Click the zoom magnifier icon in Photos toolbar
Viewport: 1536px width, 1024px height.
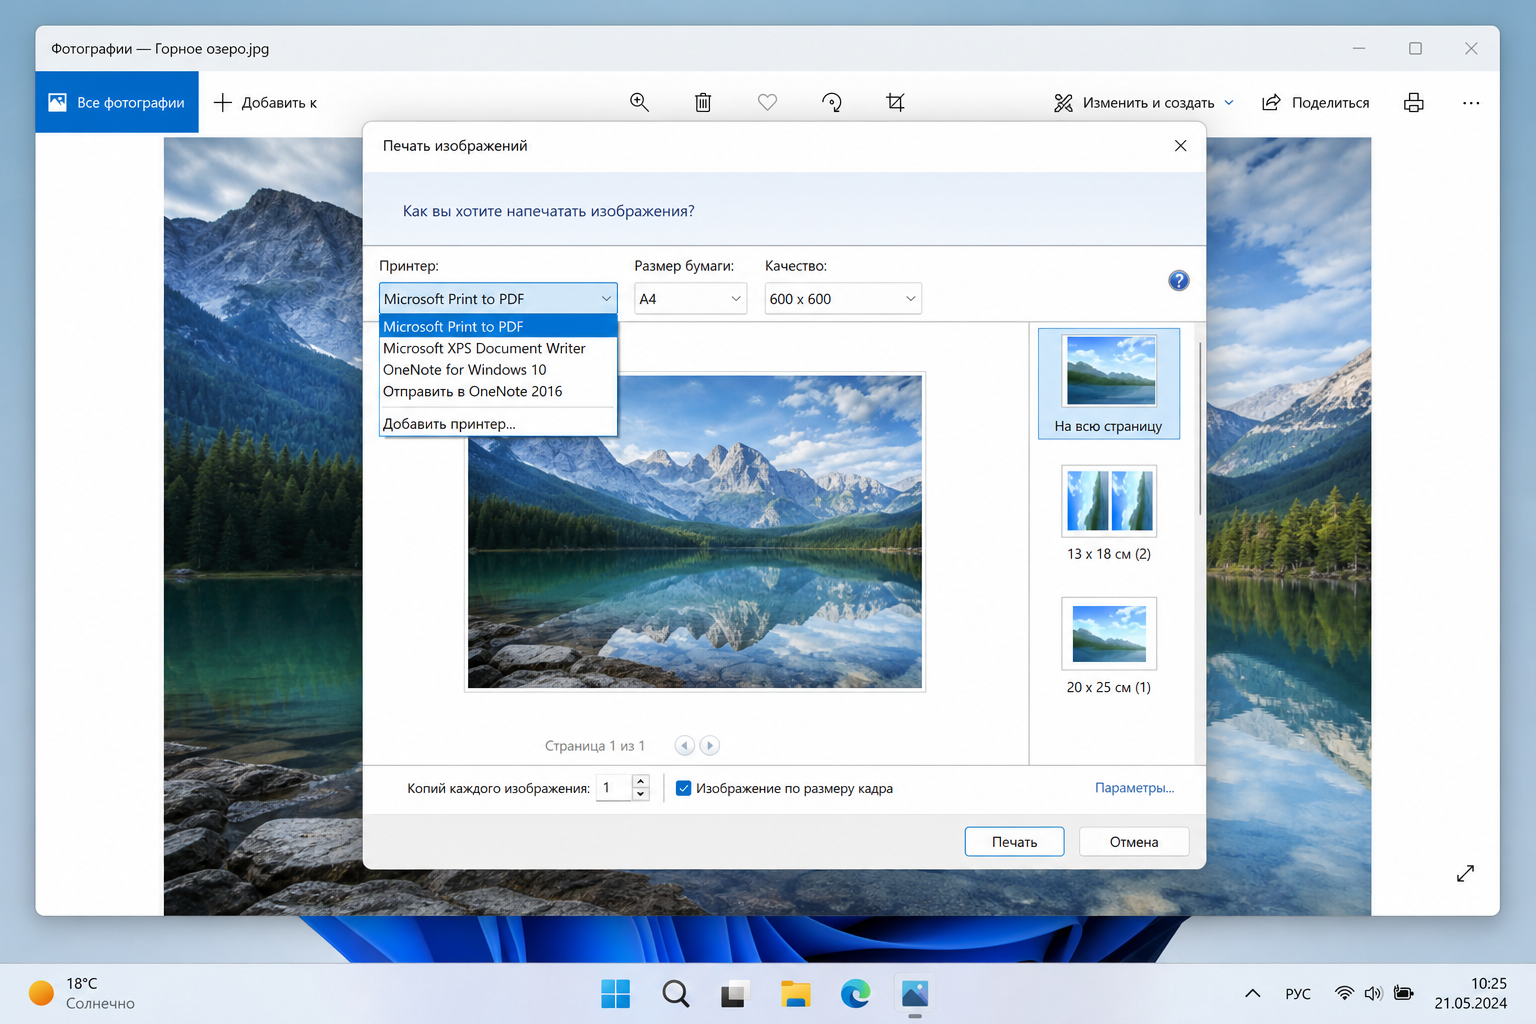point(639,102)
